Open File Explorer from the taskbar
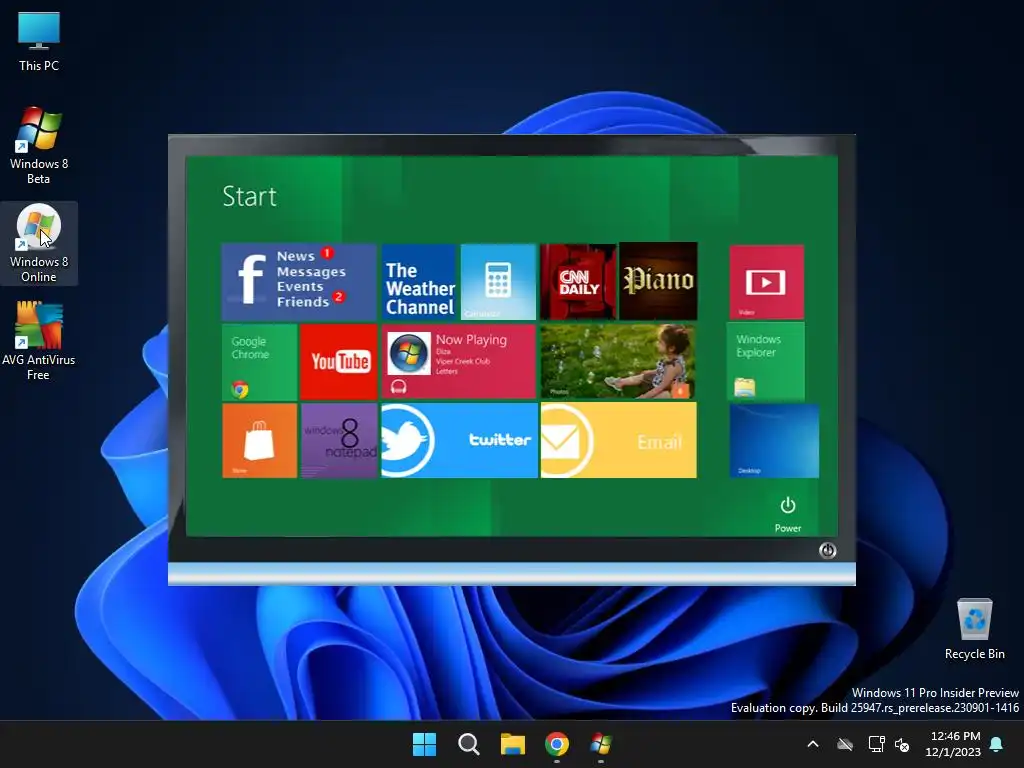Screen dimensions: 1024x768 coord(513,744)
